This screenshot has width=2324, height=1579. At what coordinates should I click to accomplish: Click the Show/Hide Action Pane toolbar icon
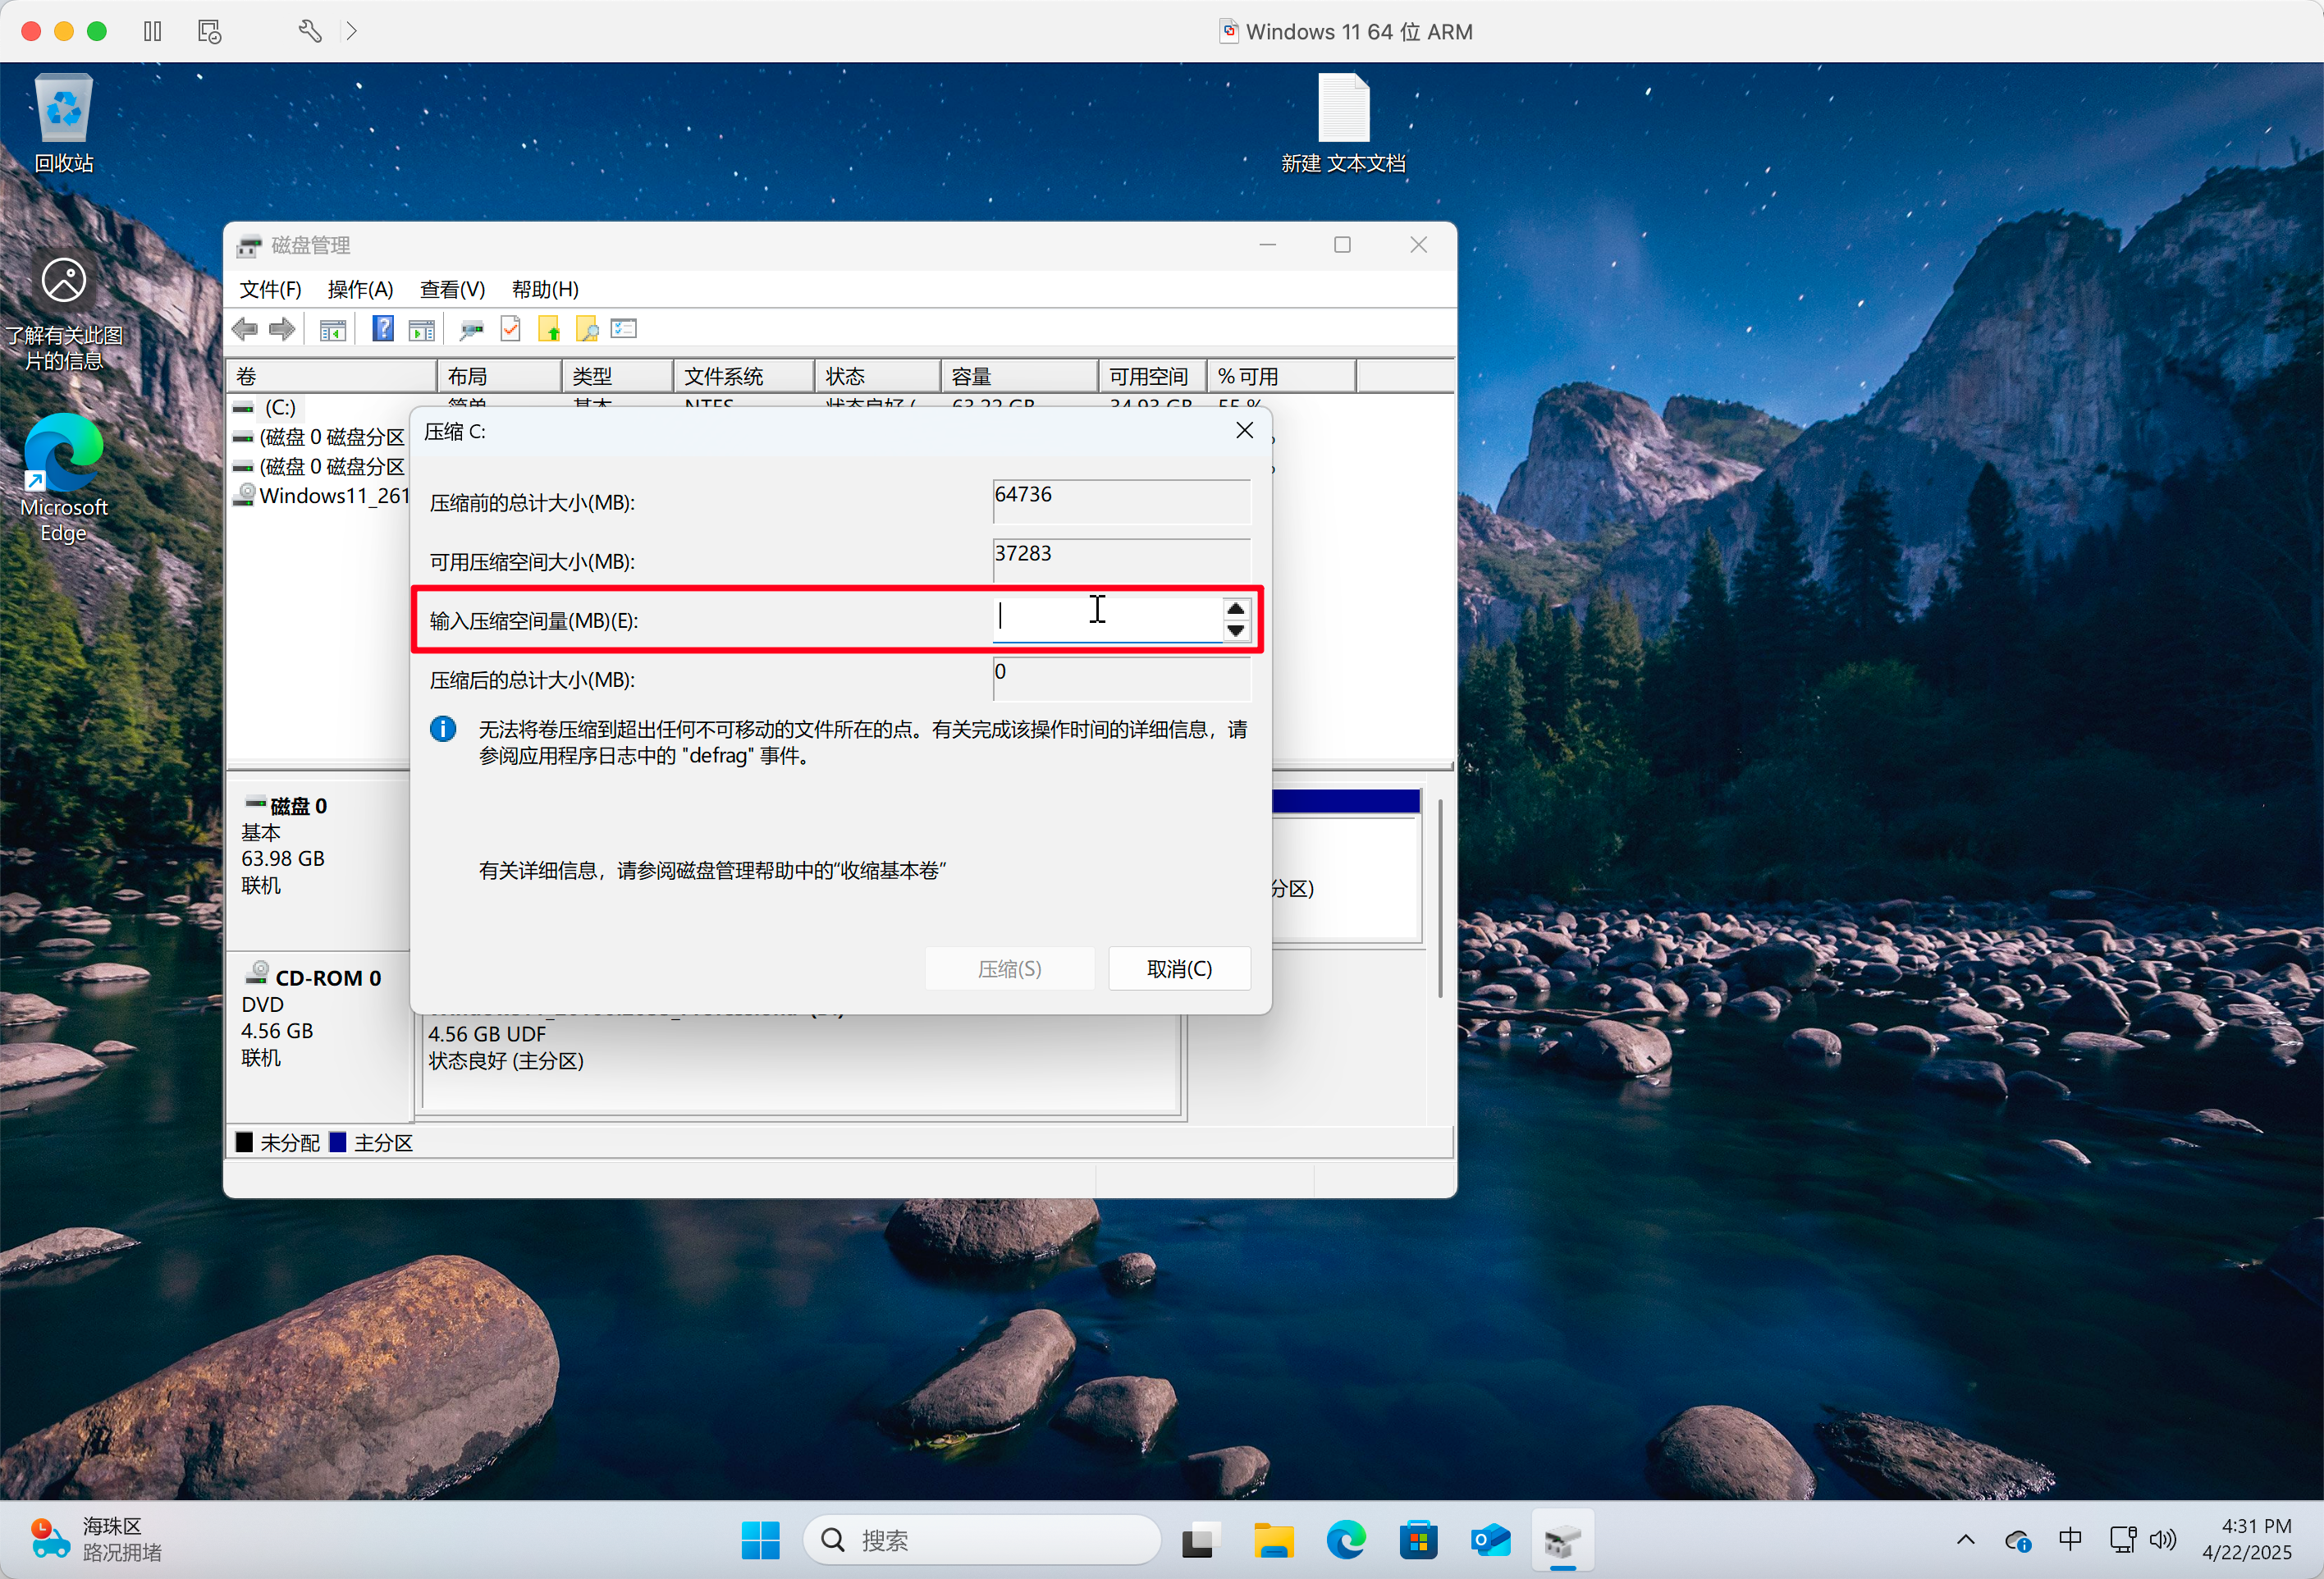(x=422, y=329)
